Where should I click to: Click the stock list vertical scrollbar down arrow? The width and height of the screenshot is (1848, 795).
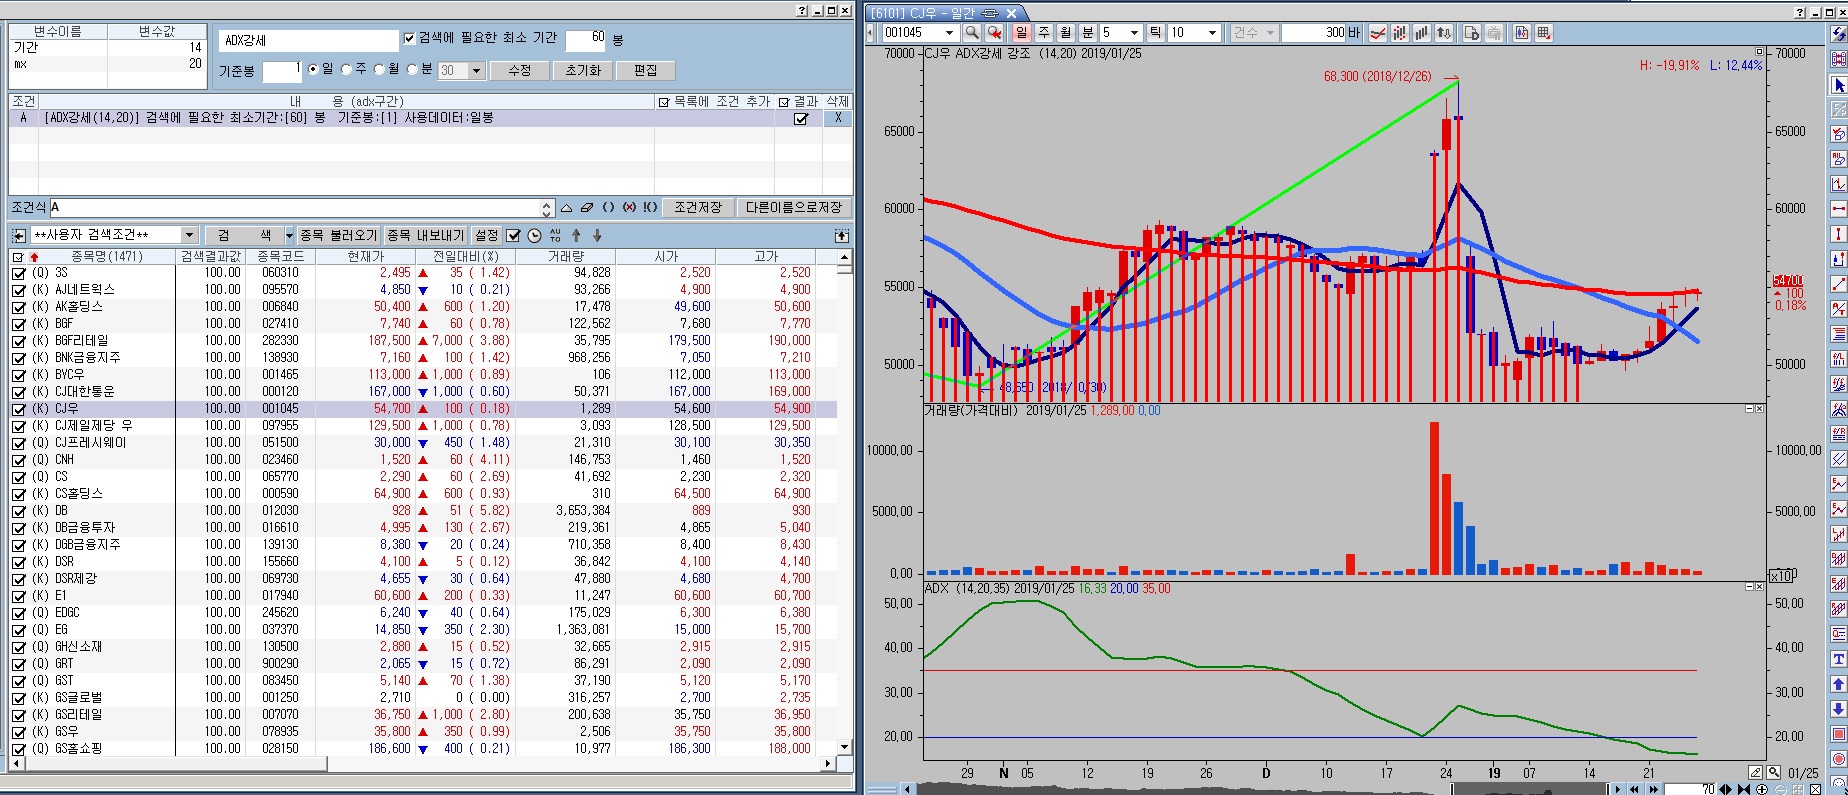pyautogui.click(x=845, y=748)
